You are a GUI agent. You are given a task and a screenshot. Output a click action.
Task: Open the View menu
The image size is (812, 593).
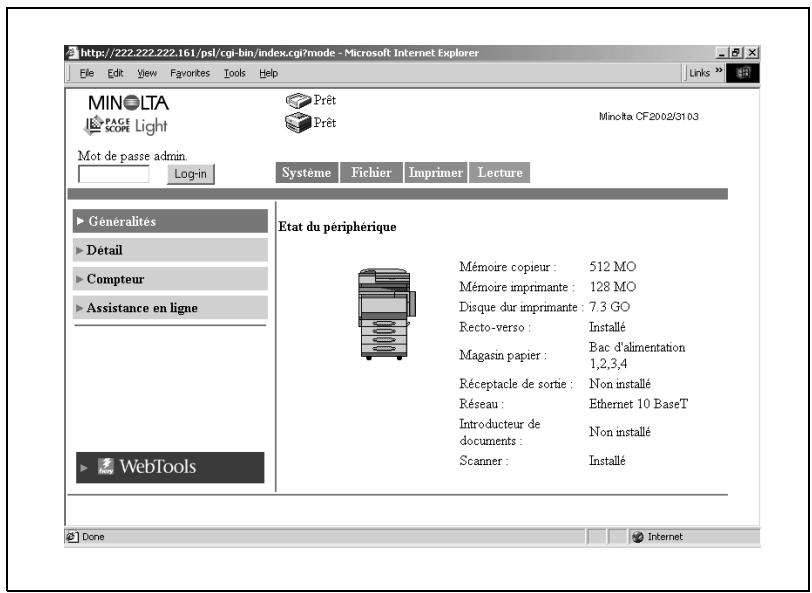[x=147, y=73]
